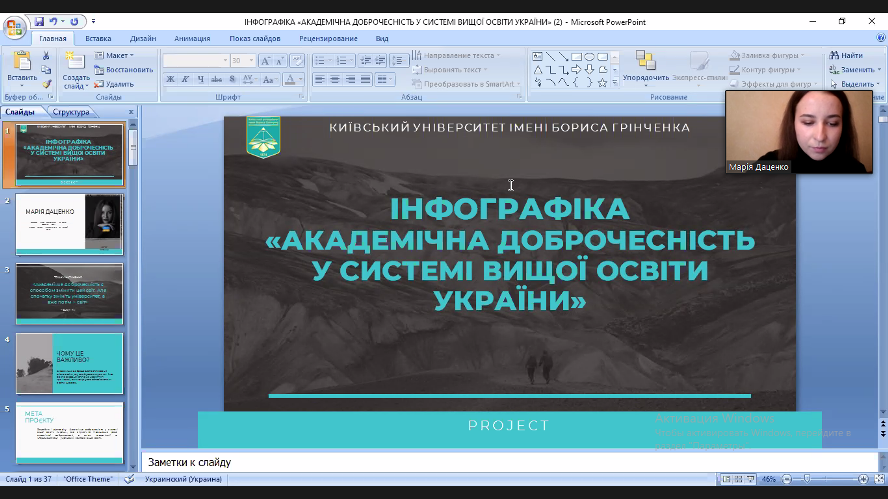Switch to the Вставка ribbon tab
Screen dimensions: 888x499
point(98,38)
